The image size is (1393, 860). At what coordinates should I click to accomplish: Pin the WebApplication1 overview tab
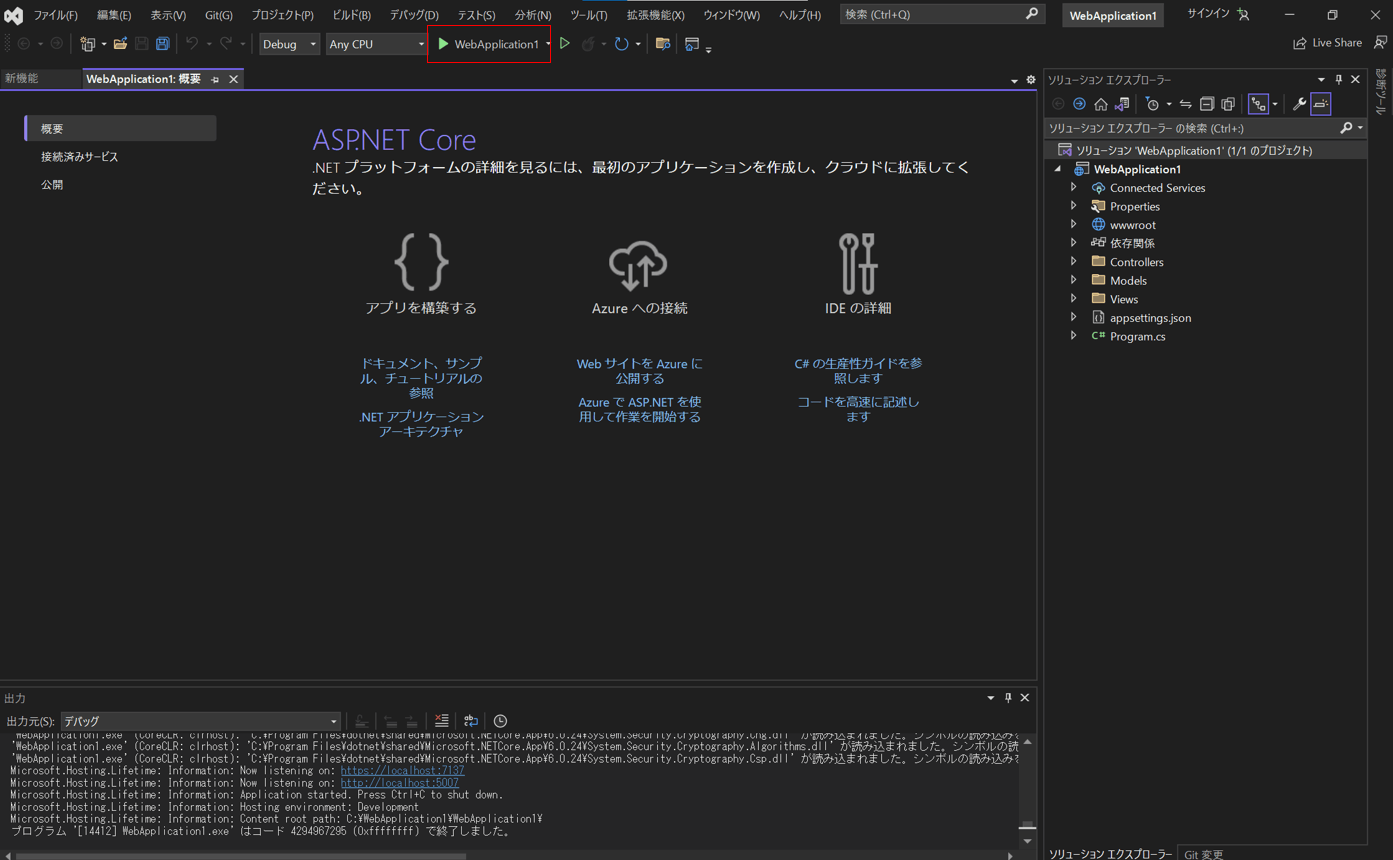point(215,79)
